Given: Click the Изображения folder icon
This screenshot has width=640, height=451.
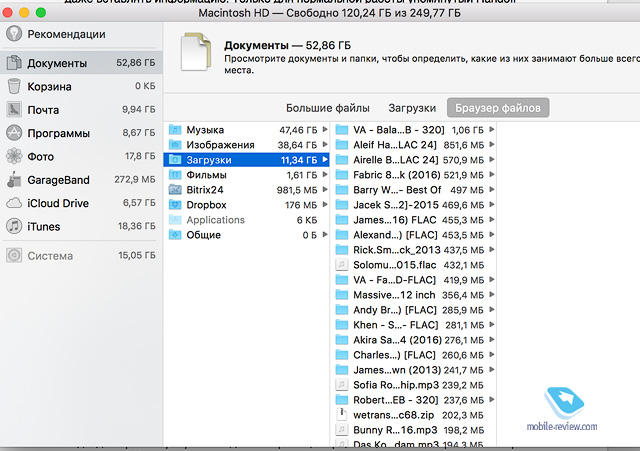Looking at the screenshot, I should pyautogui.click(x=175, y=145).
